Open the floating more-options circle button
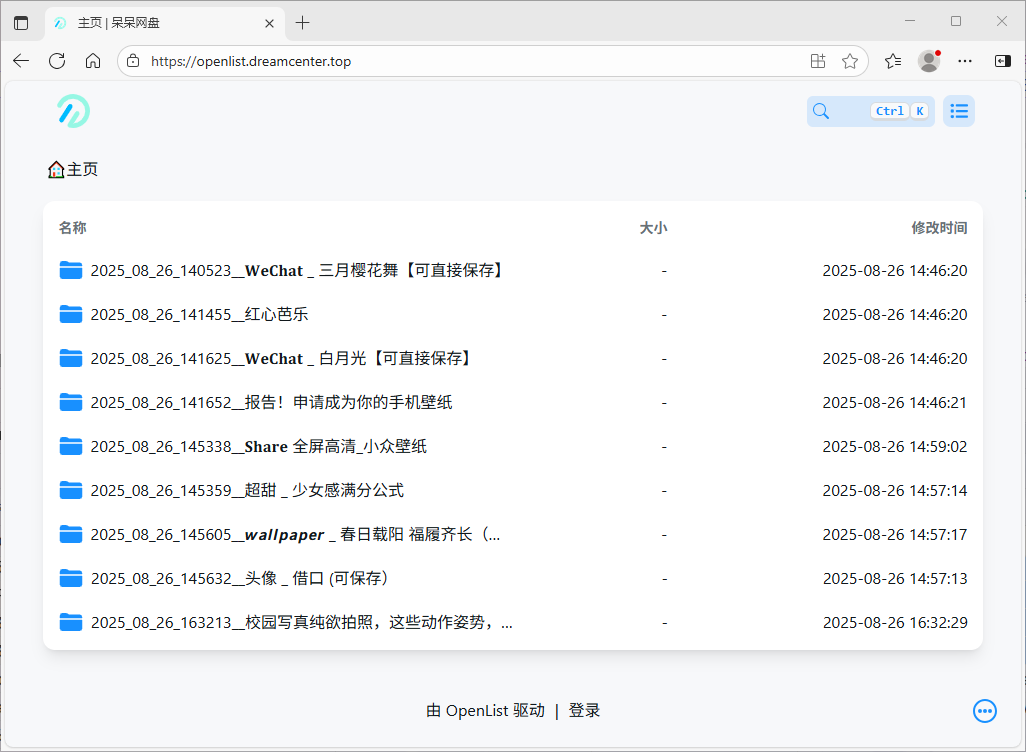Screen dimensions: 1026x752 [x=984, y=710]
